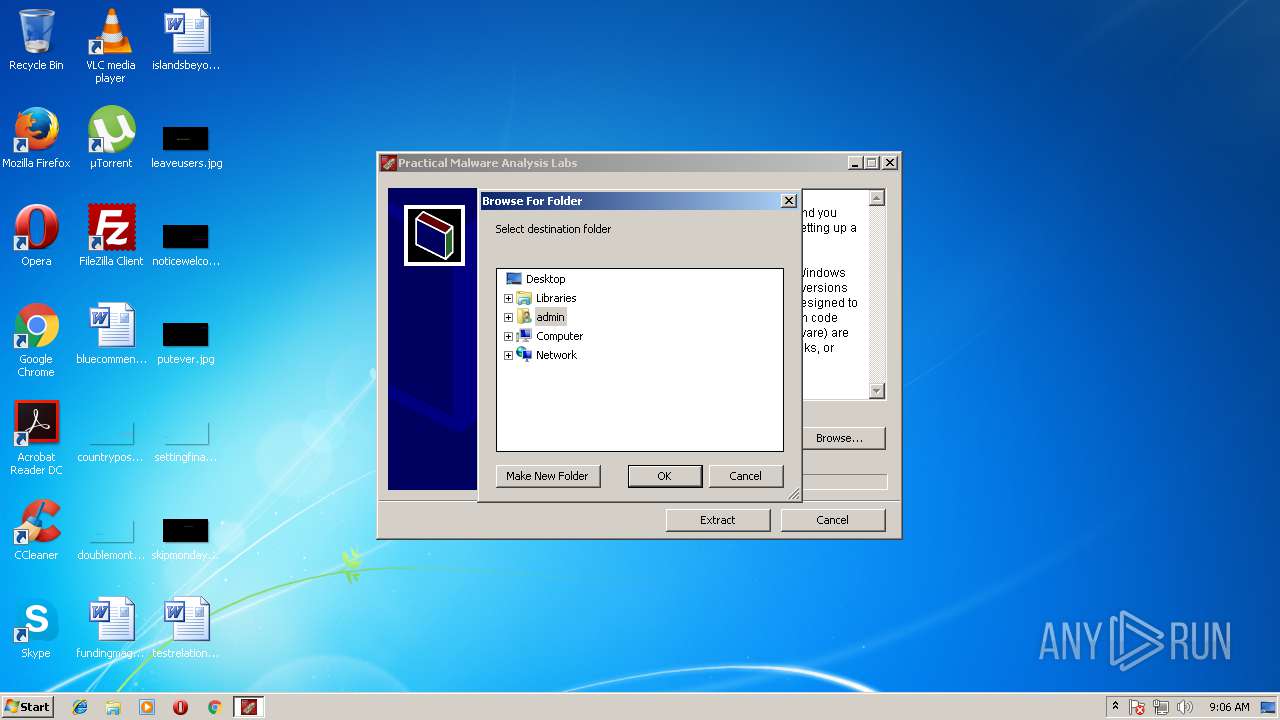The image size is (1280, 720).
Task: Open Opera from the taskbar
Action: pyautogui.click(x=181, y=707)
